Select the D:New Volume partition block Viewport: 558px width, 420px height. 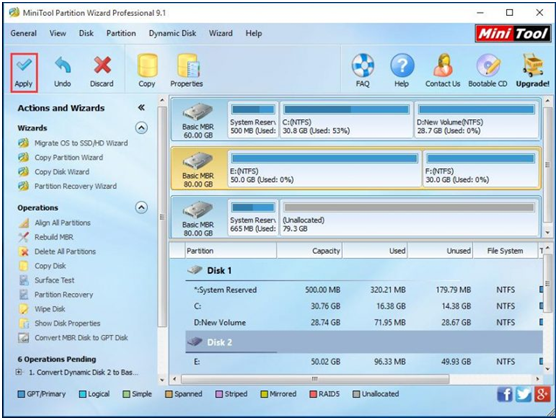(477, 120)
